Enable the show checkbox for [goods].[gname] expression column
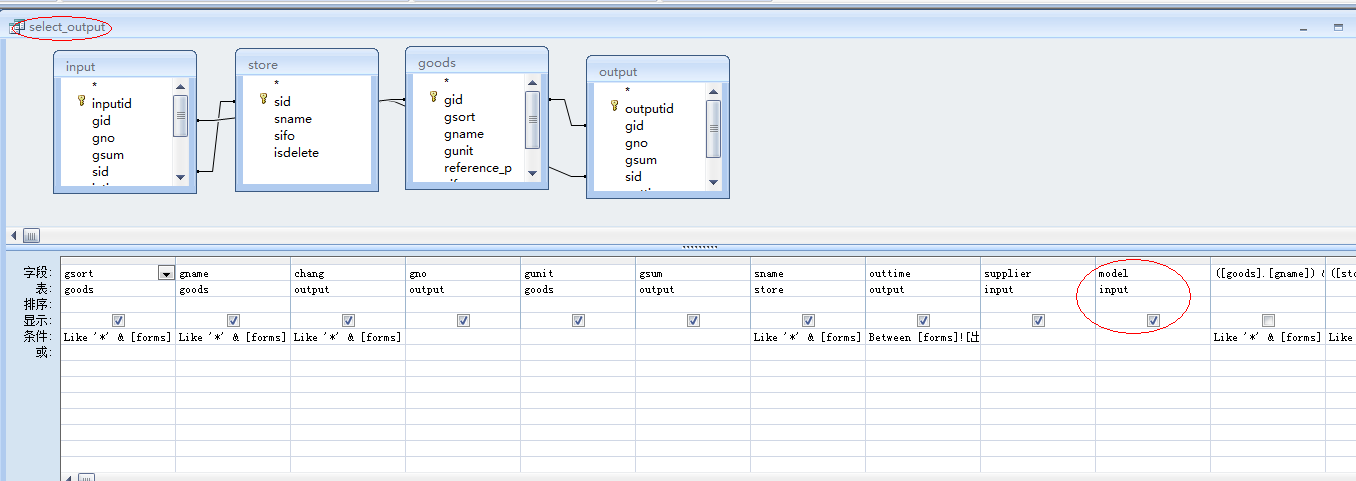Viewport: 1356px width, 481px height. click(1268, 321)
